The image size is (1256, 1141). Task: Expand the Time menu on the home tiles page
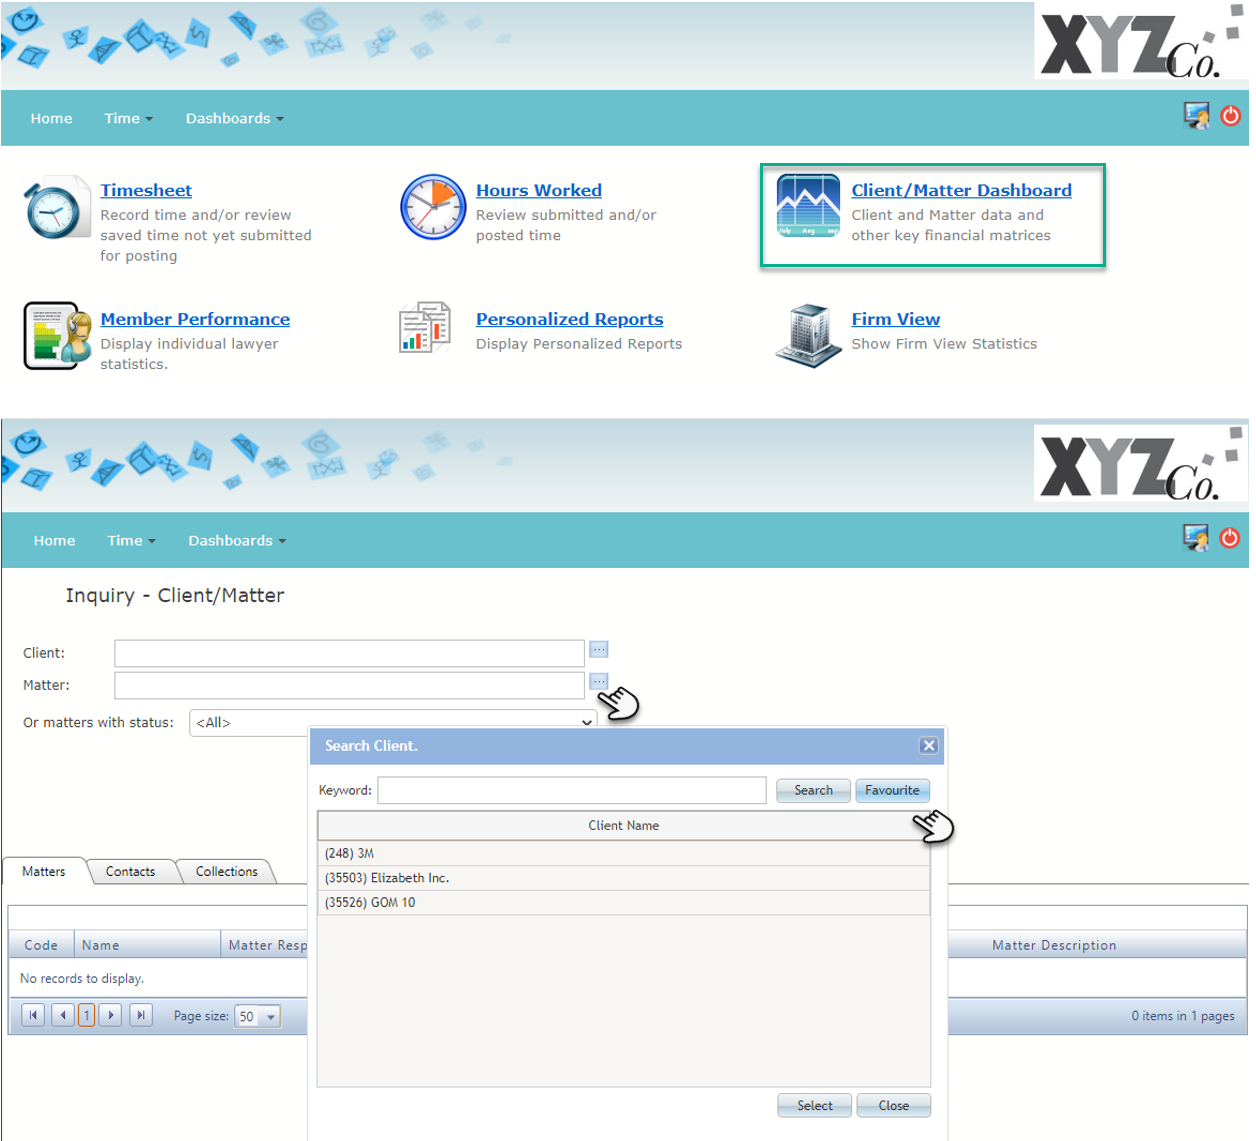coord(129,118)
